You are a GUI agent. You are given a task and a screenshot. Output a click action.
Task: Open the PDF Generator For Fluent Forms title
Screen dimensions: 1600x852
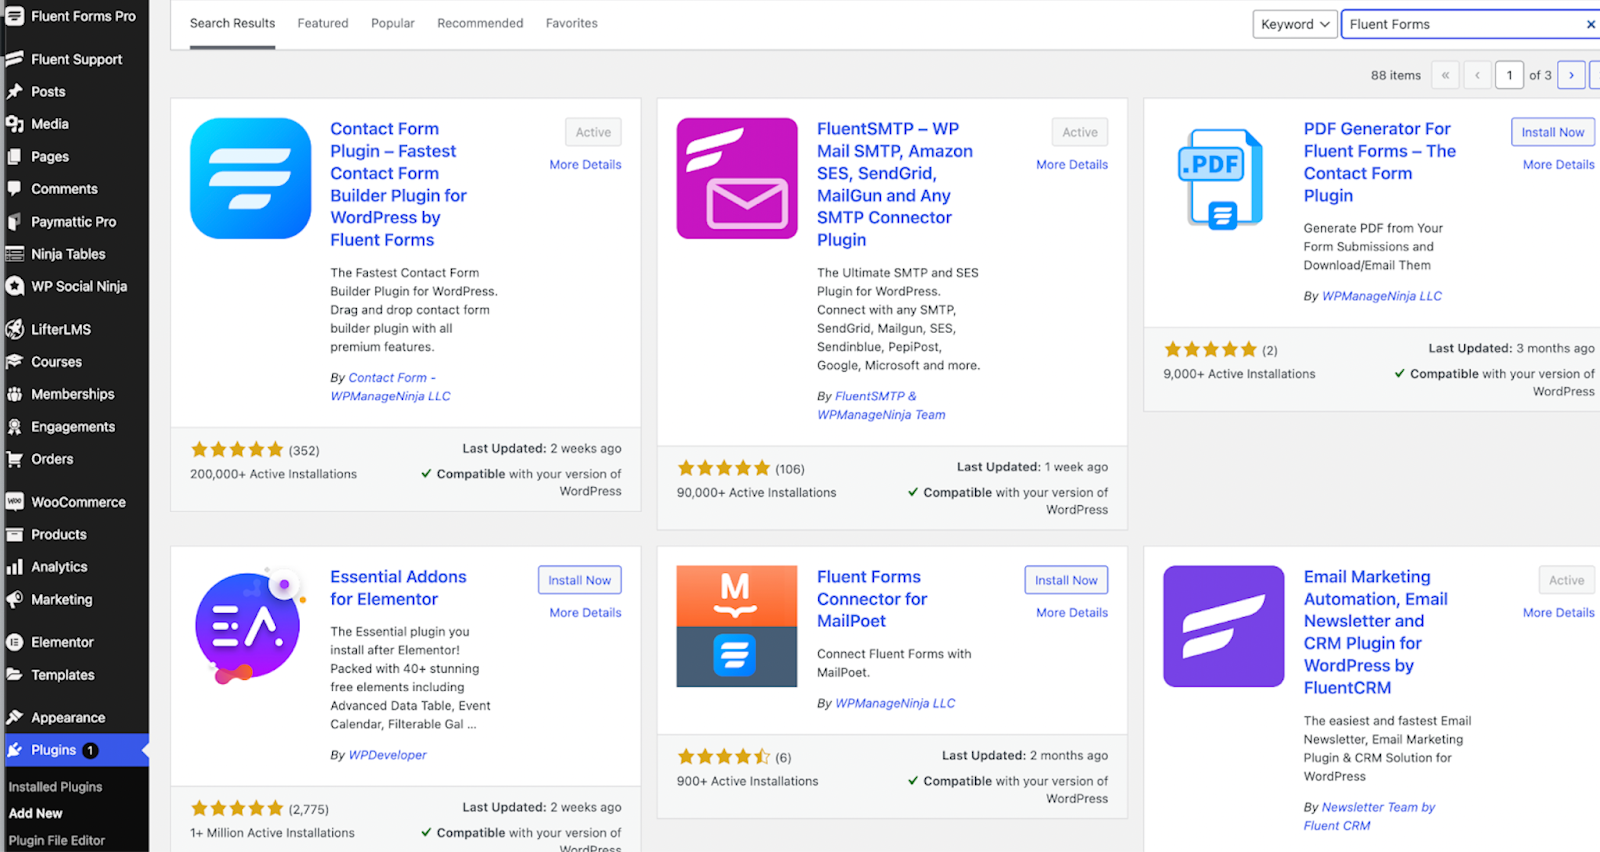(1380, 162)
